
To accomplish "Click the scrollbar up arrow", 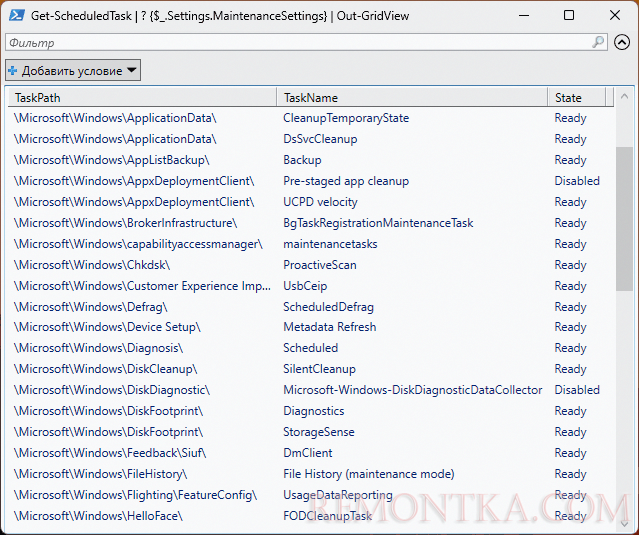I will coord(624,97).
